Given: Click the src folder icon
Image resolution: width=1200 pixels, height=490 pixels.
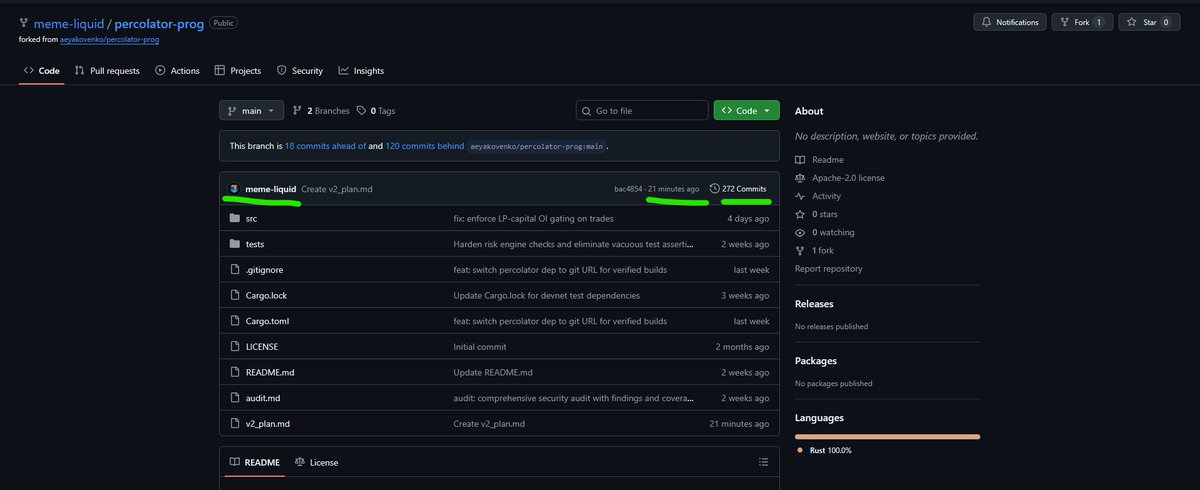Looking at the screenshot, I should 235,218.
